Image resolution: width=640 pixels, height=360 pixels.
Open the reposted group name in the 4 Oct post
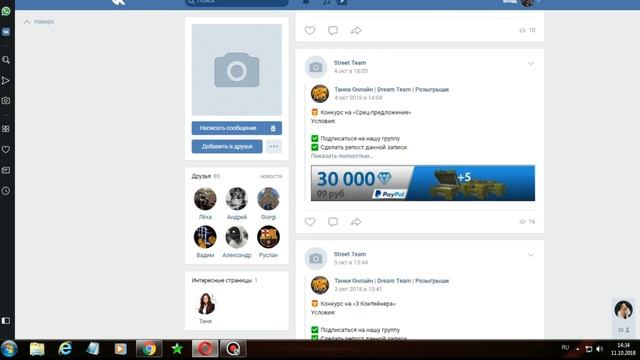pyautogui.click(x=391, y=89)
